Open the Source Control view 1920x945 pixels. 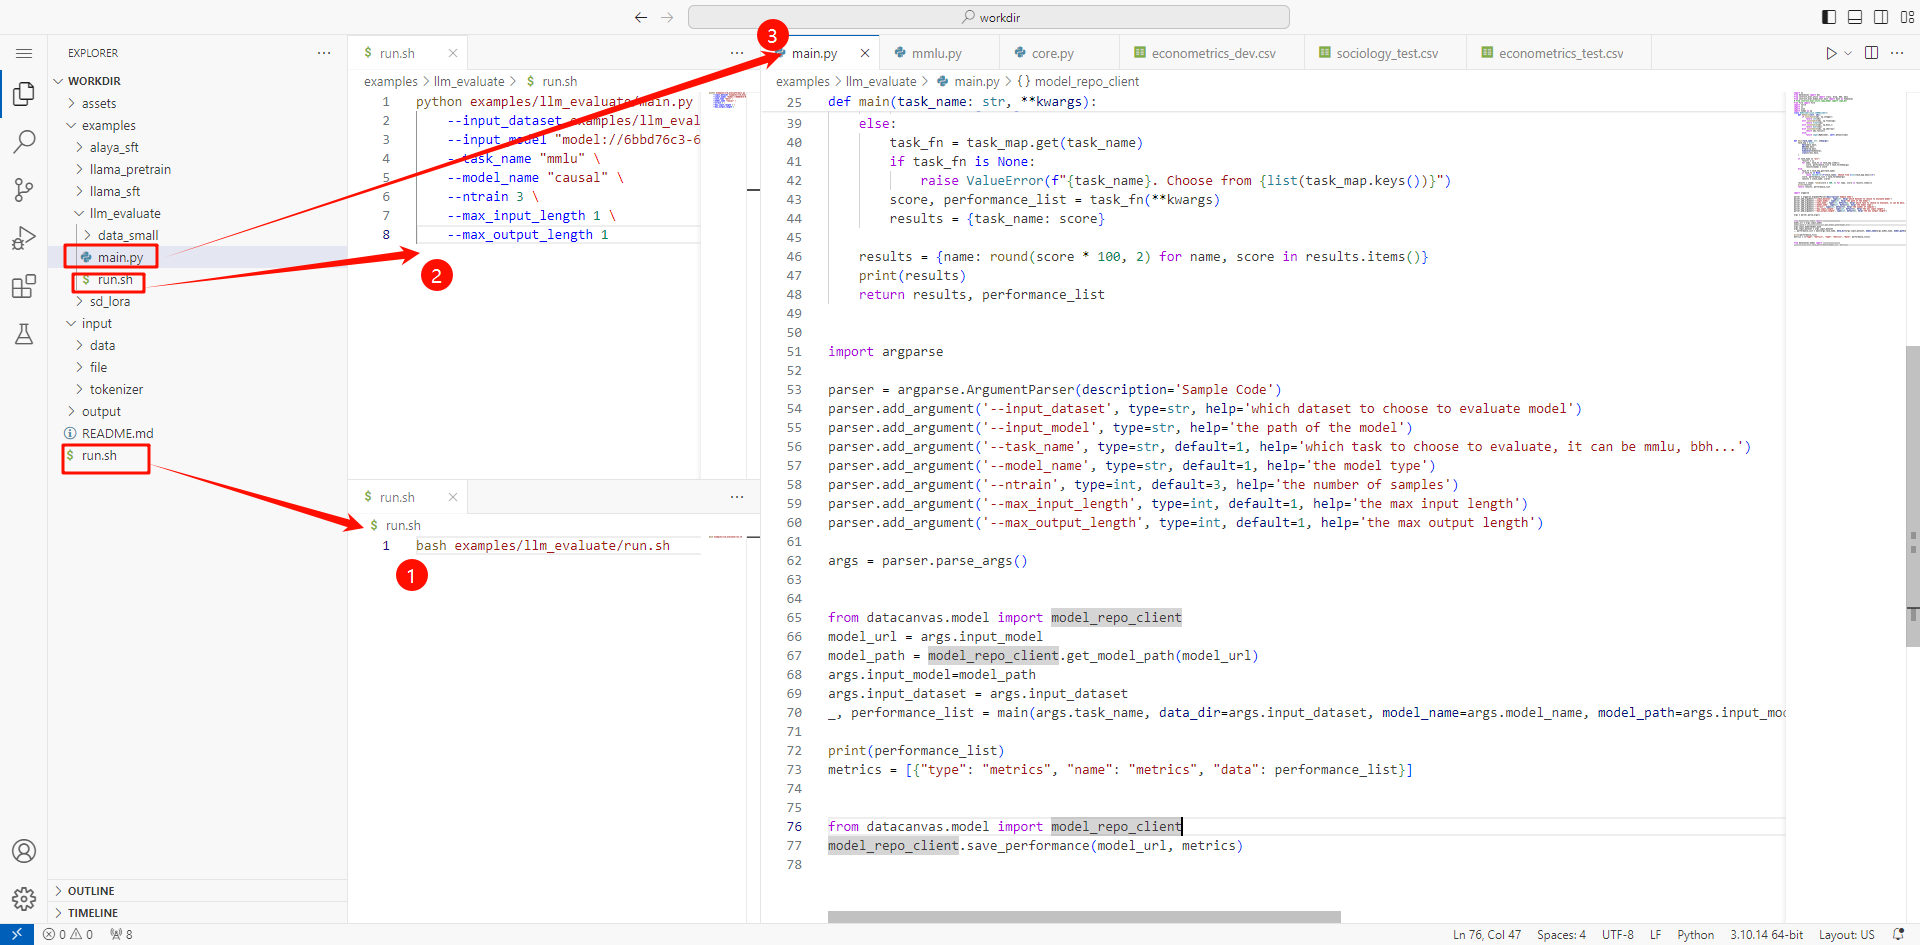tap(24, 190)
